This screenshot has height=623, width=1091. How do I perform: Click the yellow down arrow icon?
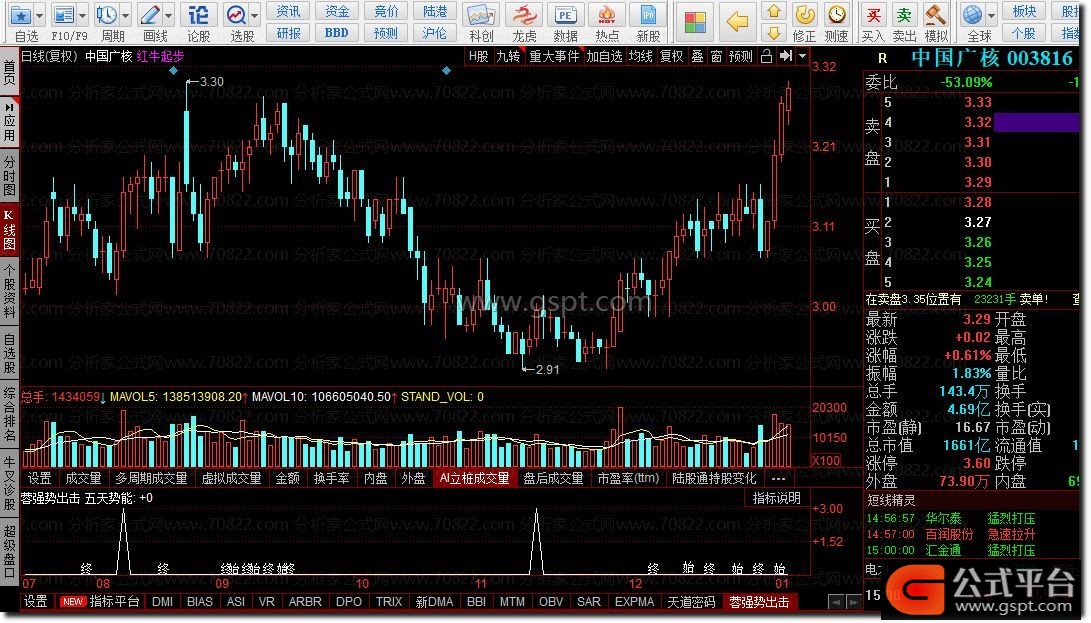point(774,32)
